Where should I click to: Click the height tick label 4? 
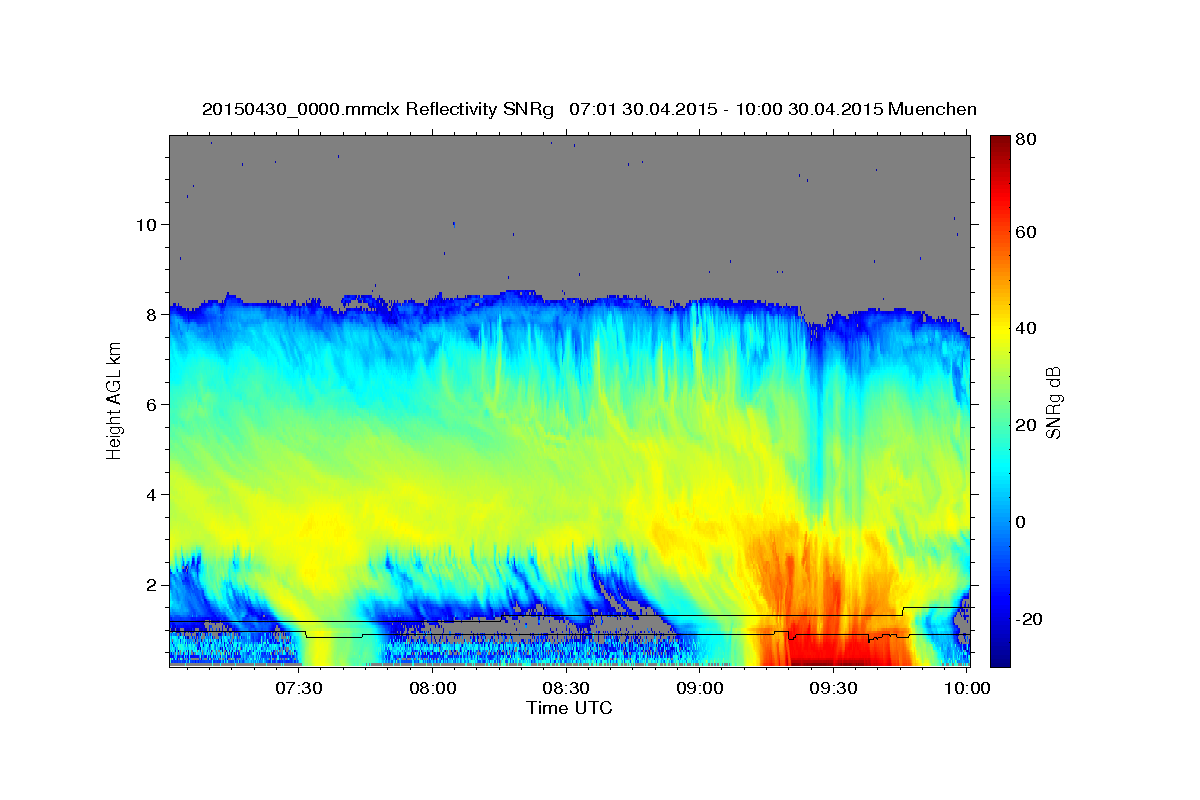point(152,494)
